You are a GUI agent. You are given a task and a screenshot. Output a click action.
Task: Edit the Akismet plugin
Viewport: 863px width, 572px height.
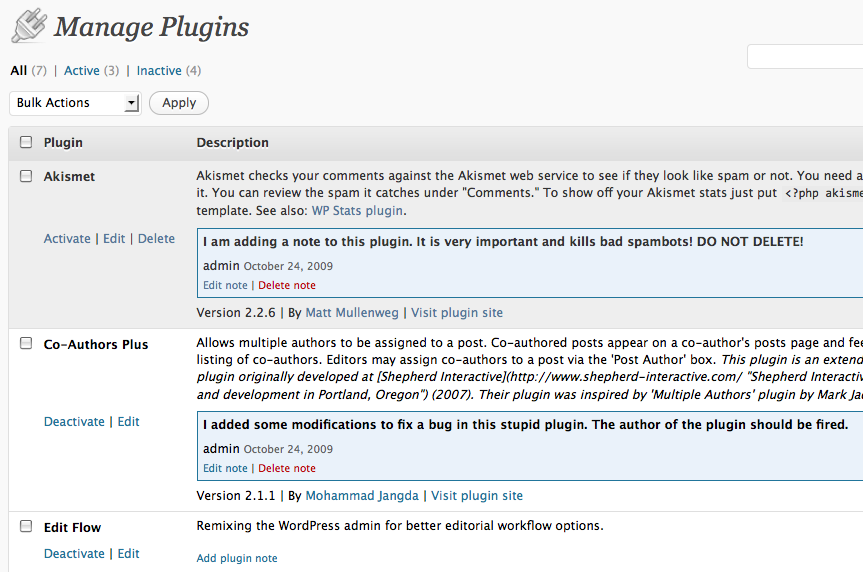114,238
